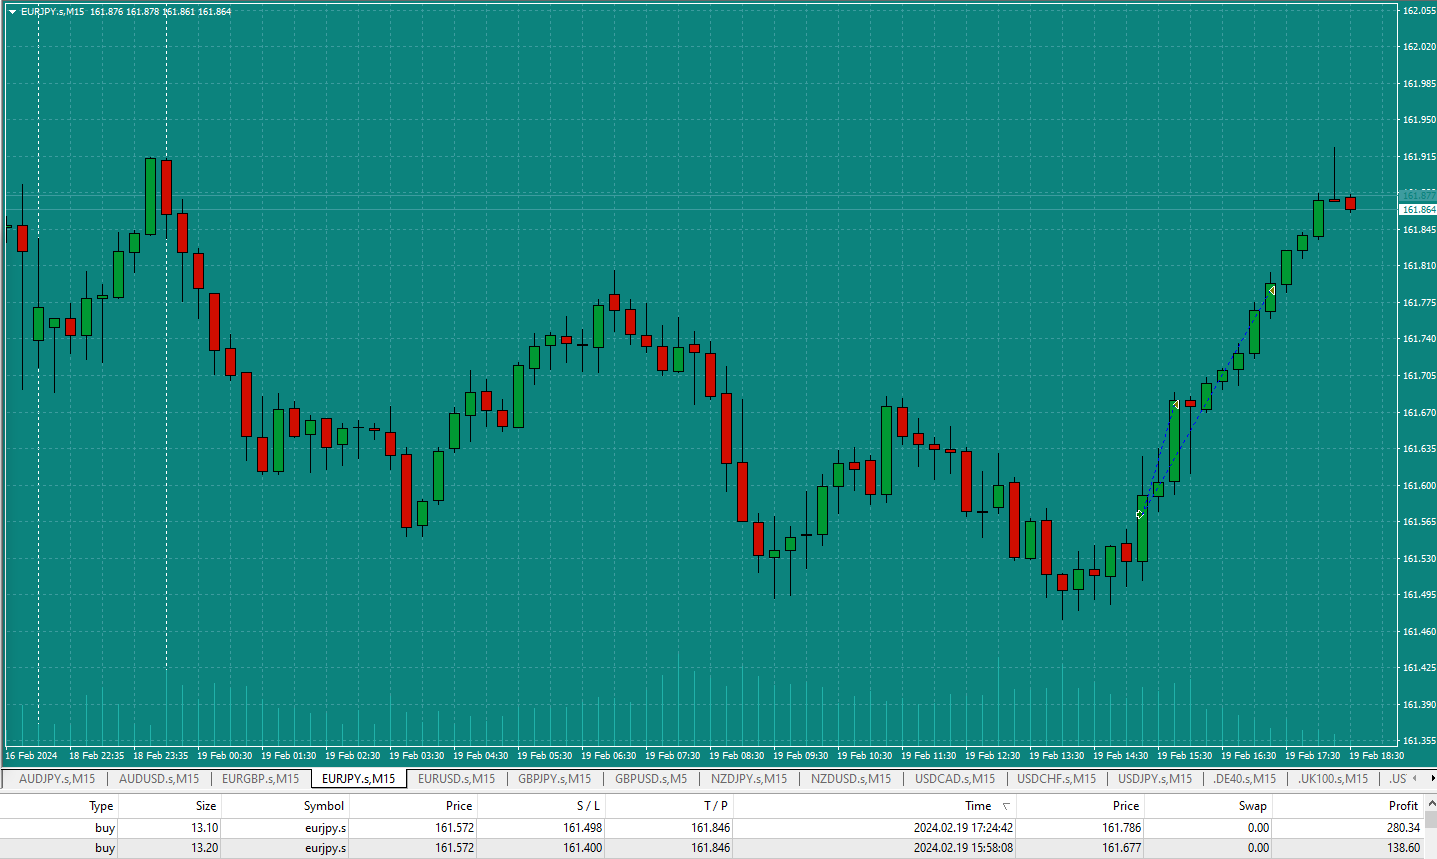The width and height of the screenshot is (1437, 859).
Task: Click the close price 161.677
Action: pos(1122,848)
